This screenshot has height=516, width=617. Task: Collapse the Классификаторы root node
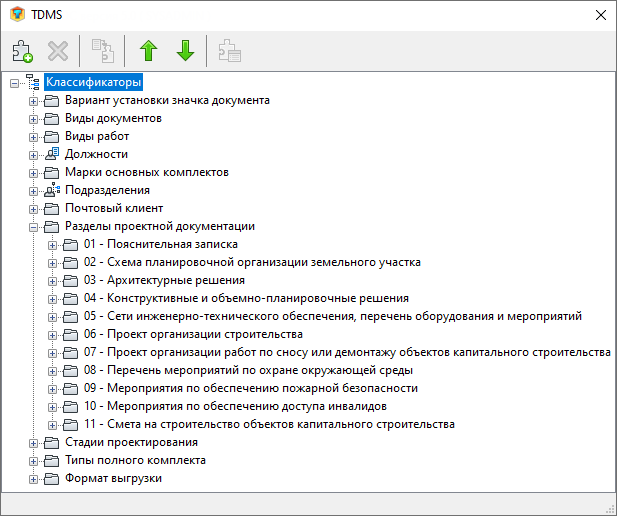point(14,83)
